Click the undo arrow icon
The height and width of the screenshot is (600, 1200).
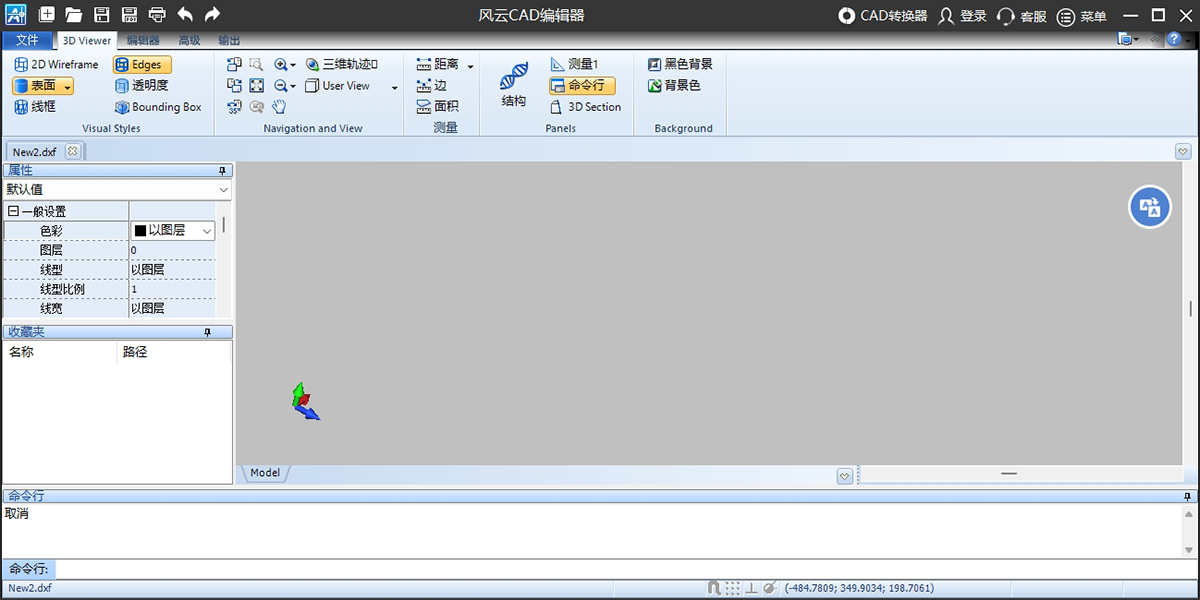pos(185,15)
